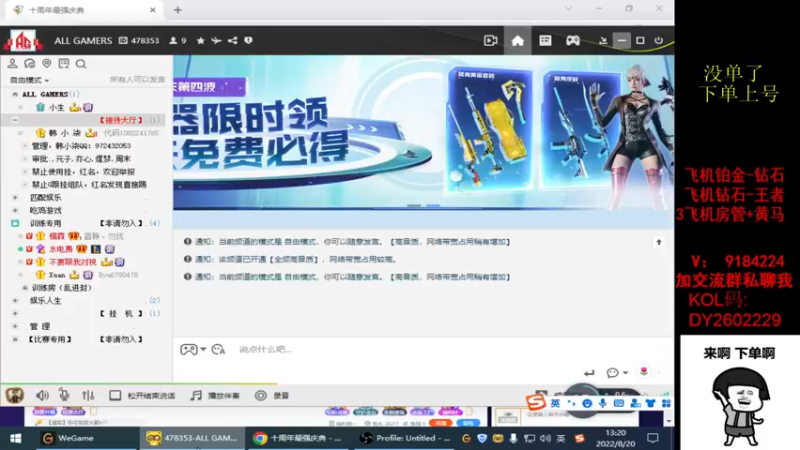Screen dimensions: 800x450
Task: Open the video broadcast icon in header
Action: 490,40
